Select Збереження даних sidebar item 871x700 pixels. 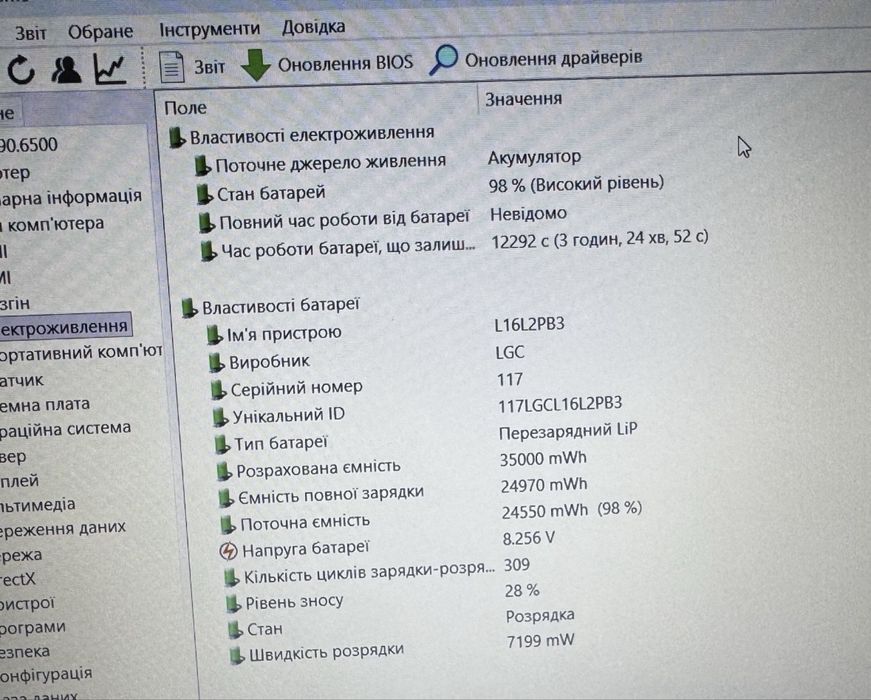click(x=63, y=529)
